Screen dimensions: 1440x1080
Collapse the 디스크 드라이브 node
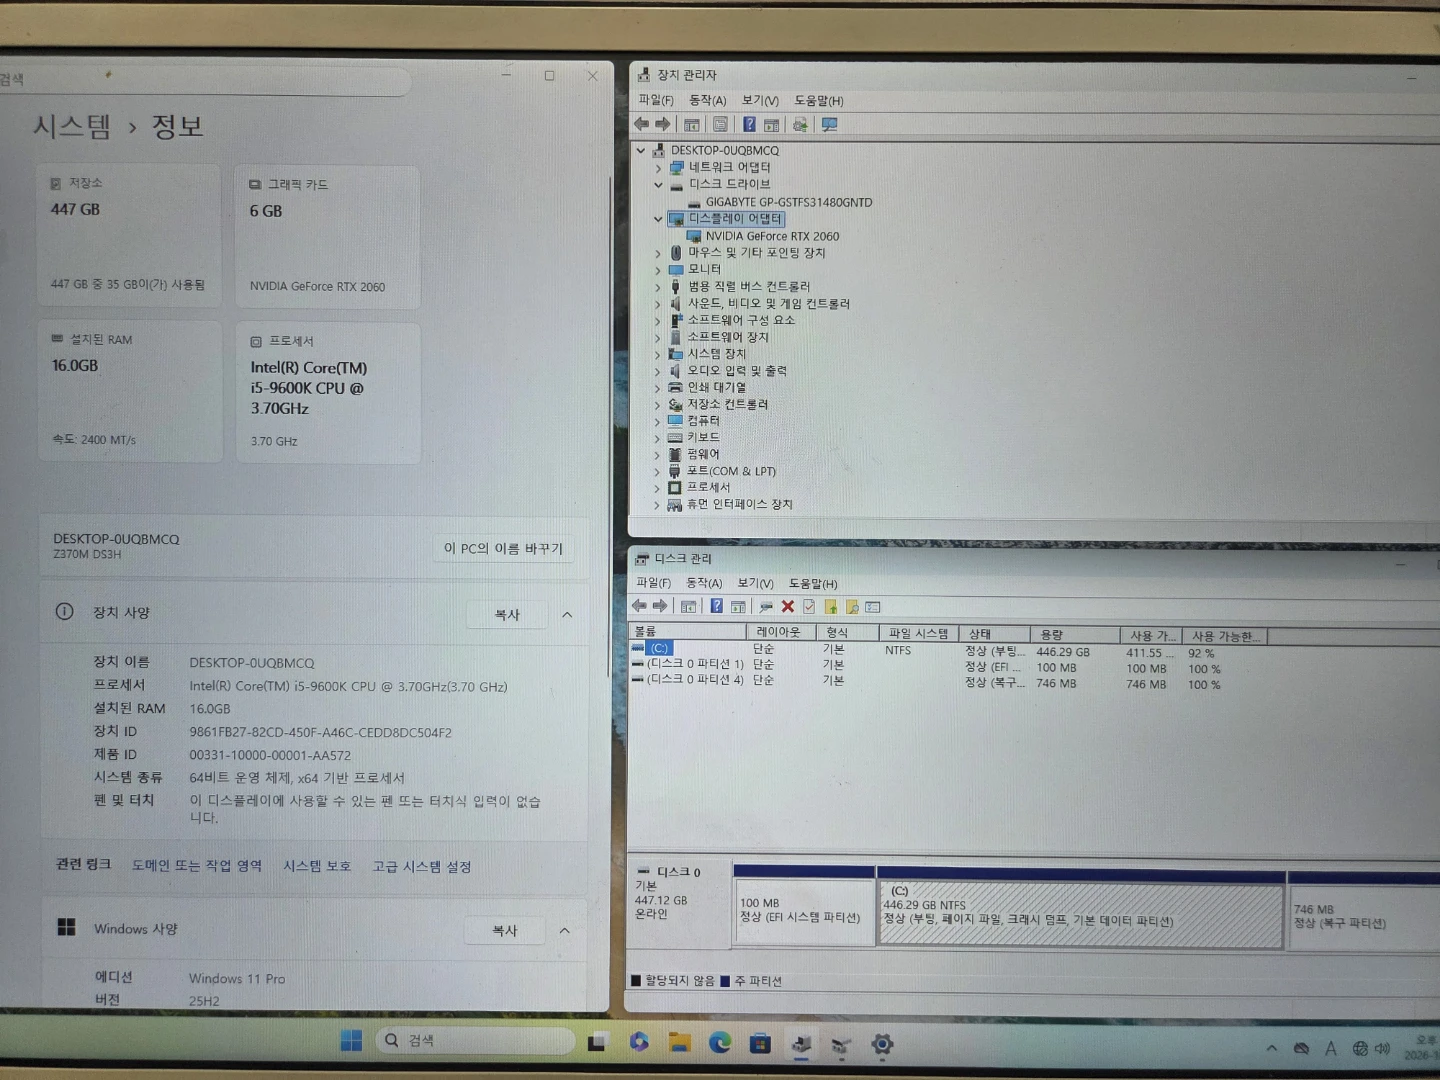coord(658,185)
